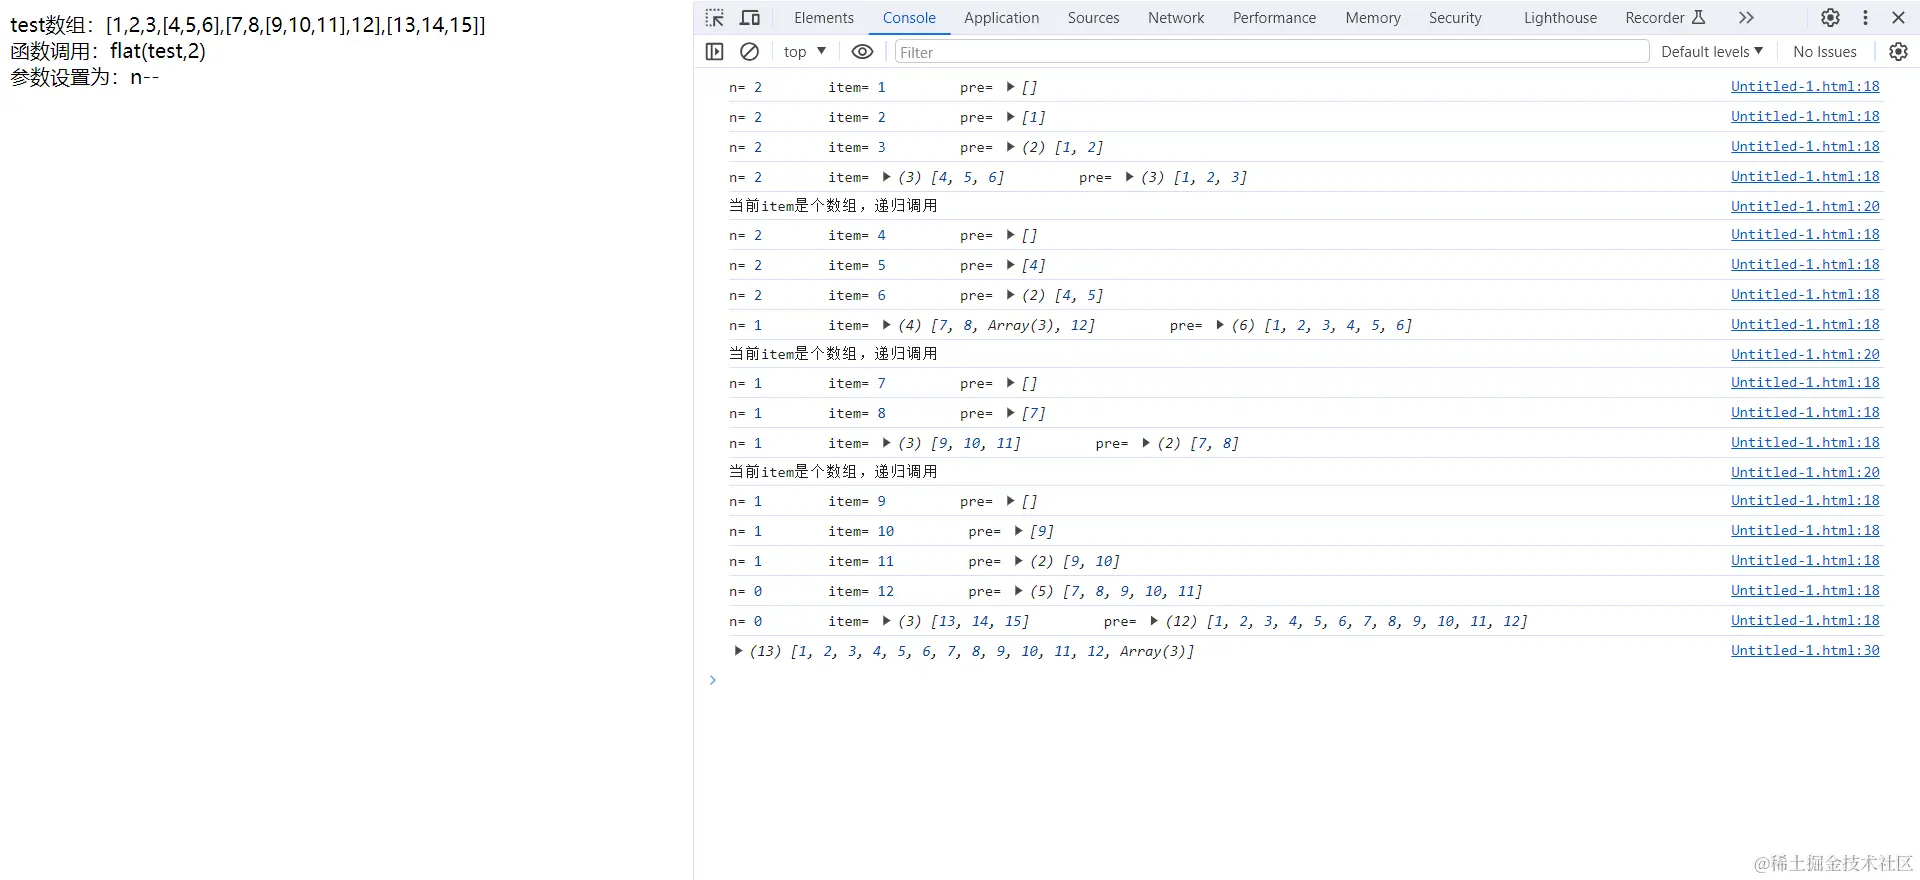The height and width of the screenshot is (880, 1920).
Task: Expand pre array (3) [1, 2, 3]
Action: [x=1129, y=177]
